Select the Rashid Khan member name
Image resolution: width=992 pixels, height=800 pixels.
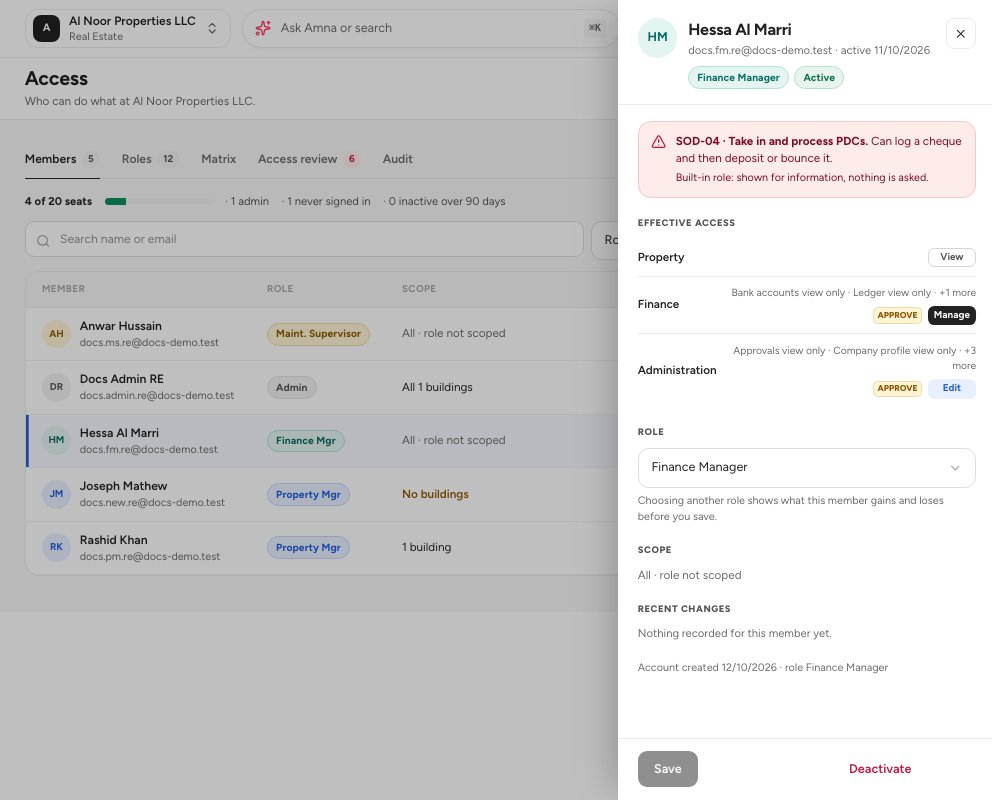click(113, 539)
